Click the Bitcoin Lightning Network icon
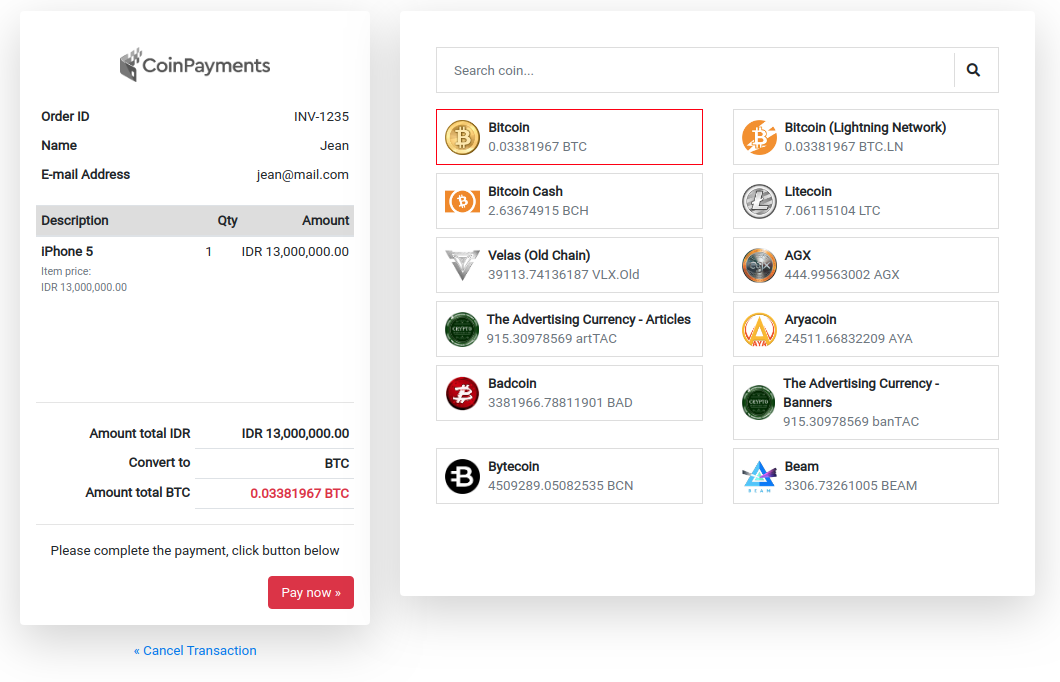 click(x=759, y=137)
